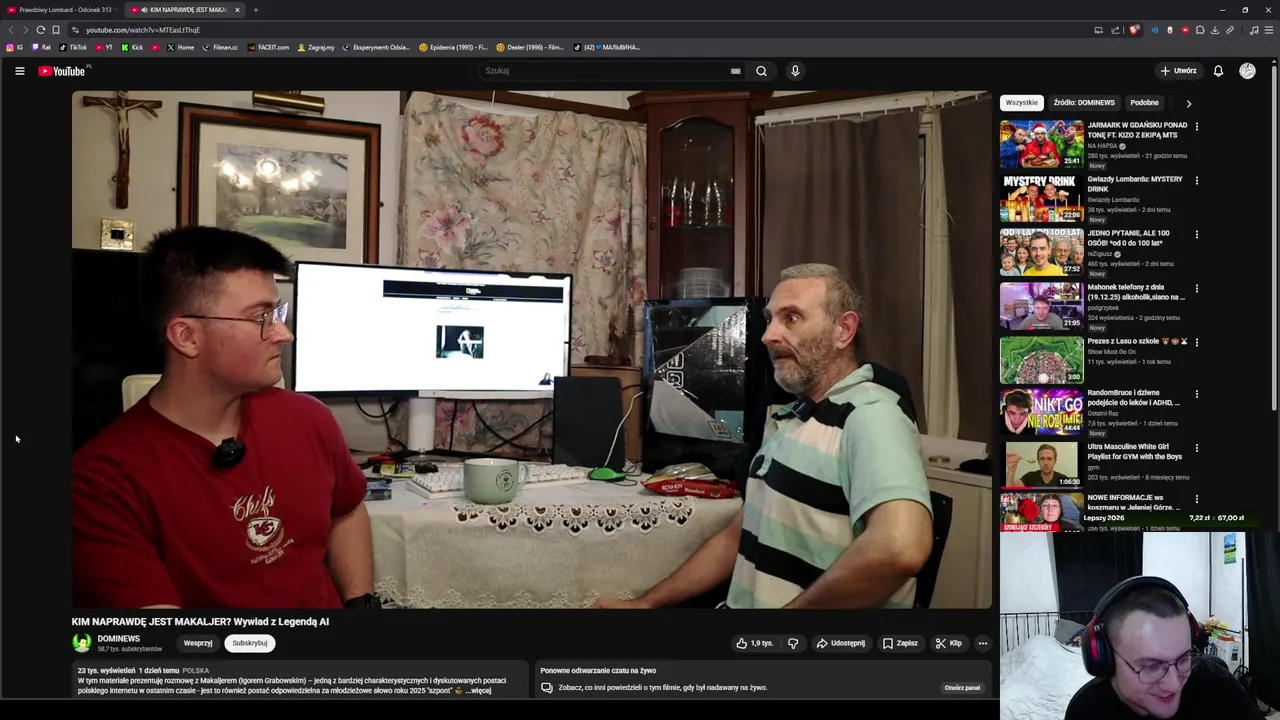This screenshot has width=1280, height=720.
Task: Like the video with thumbs up
Action: coord(754,643)
